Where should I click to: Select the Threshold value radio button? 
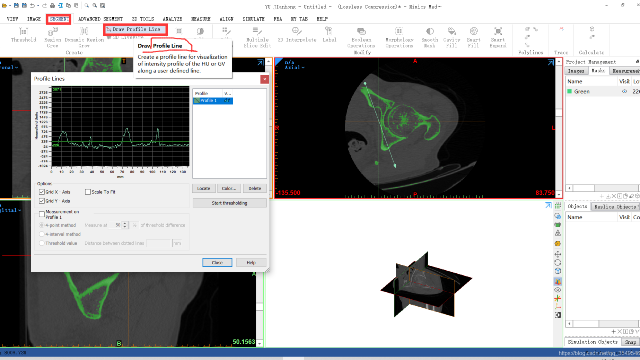(42, 243)
